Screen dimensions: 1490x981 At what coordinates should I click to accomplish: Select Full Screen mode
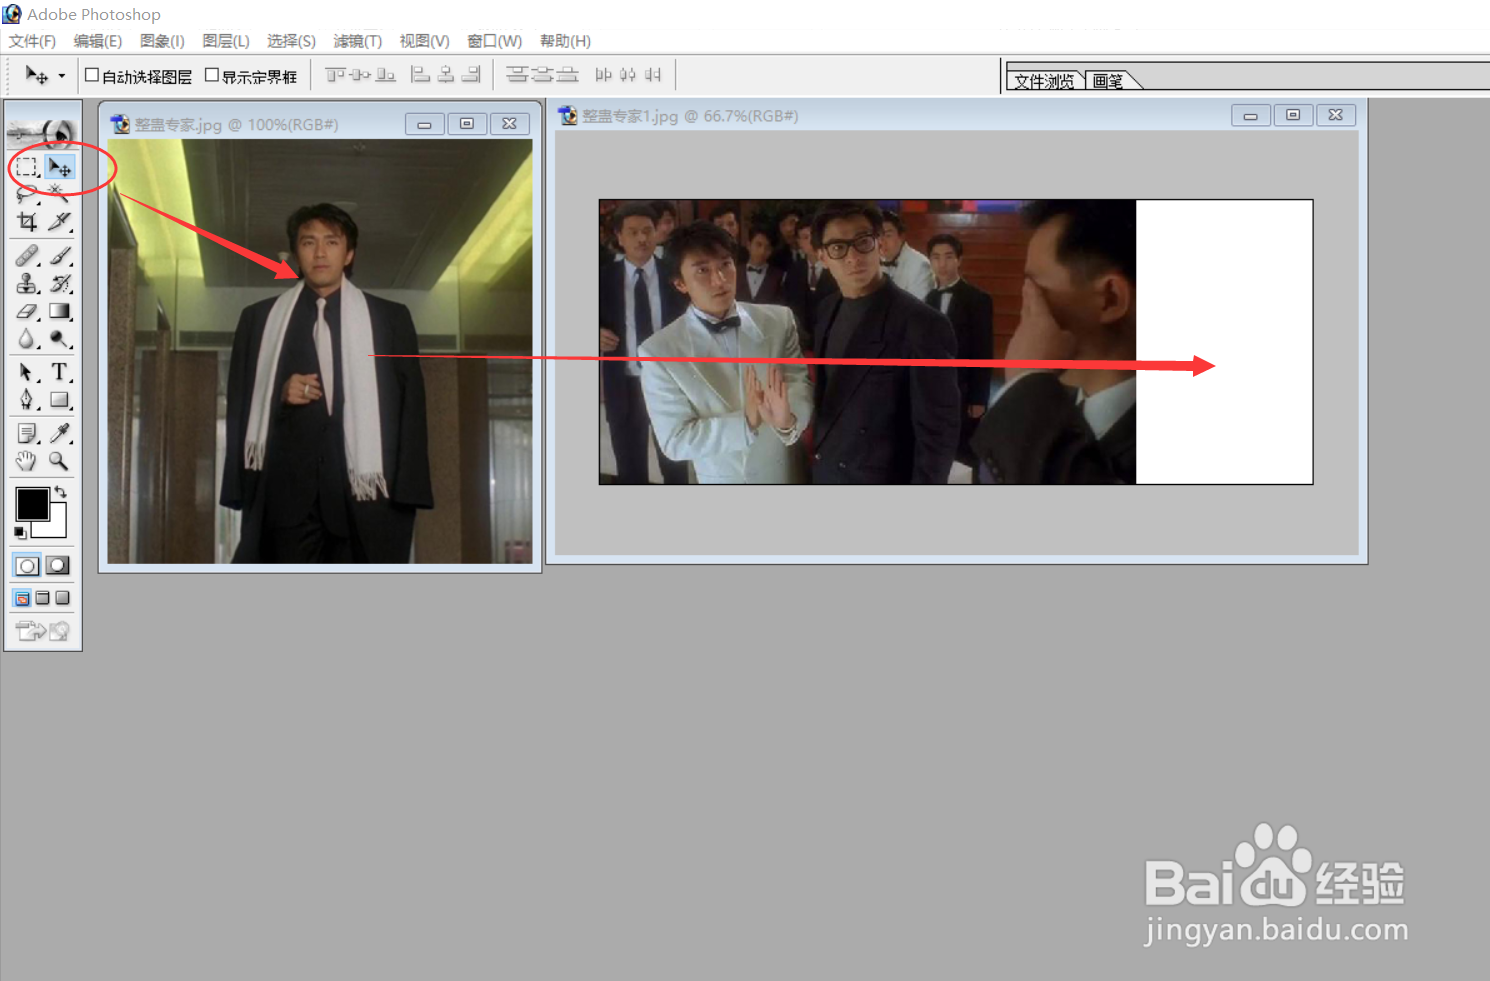(x=62, y=598)
